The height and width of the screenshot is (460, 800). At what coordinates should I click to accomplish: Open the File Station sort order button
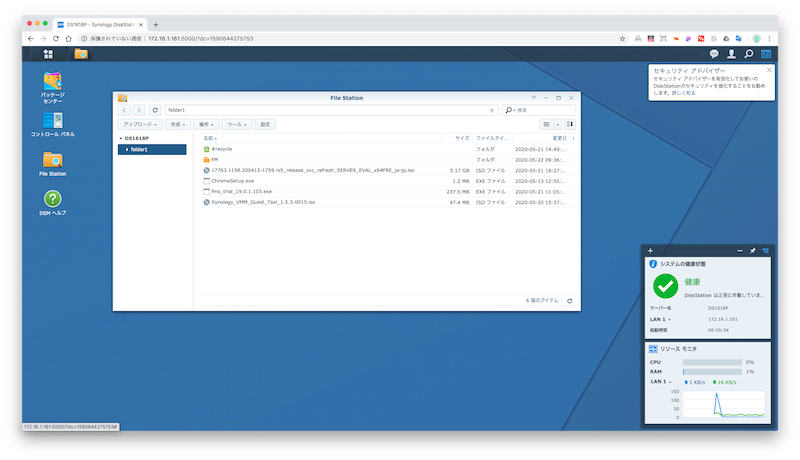point(570,124)
